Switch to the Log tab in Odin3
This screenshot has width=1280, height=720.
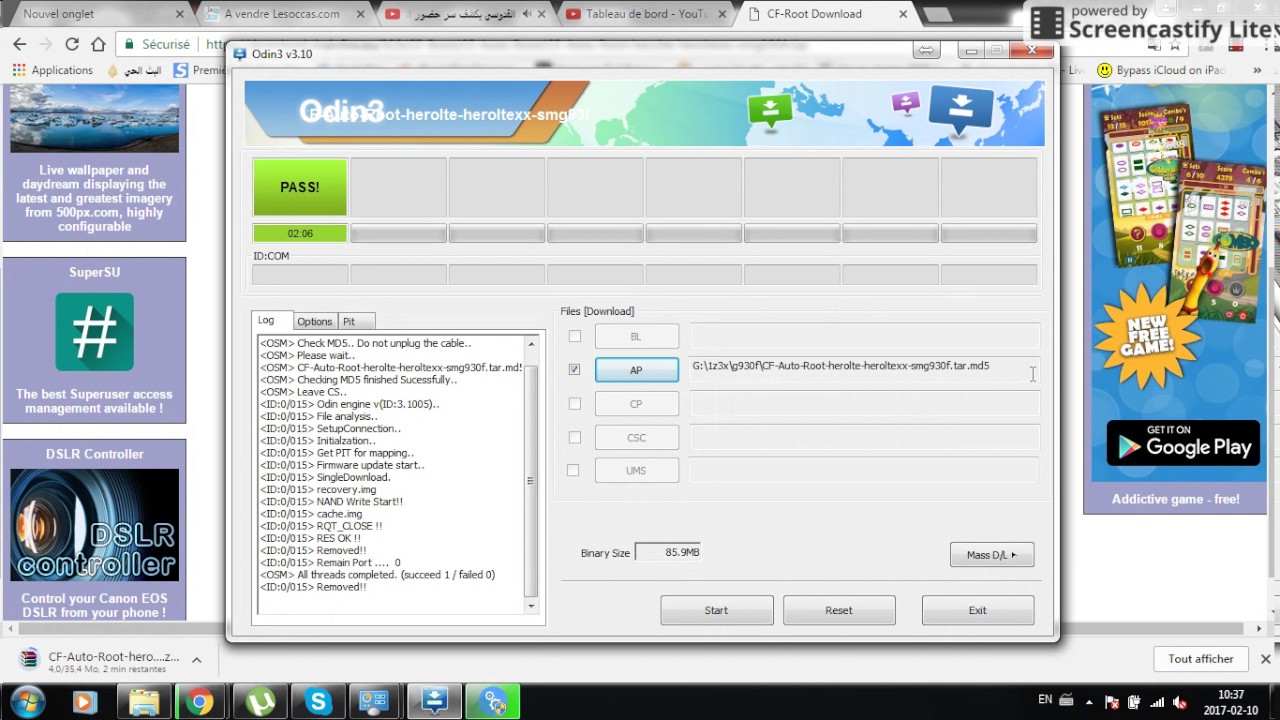pyautogui.click(x=272, y=321)
